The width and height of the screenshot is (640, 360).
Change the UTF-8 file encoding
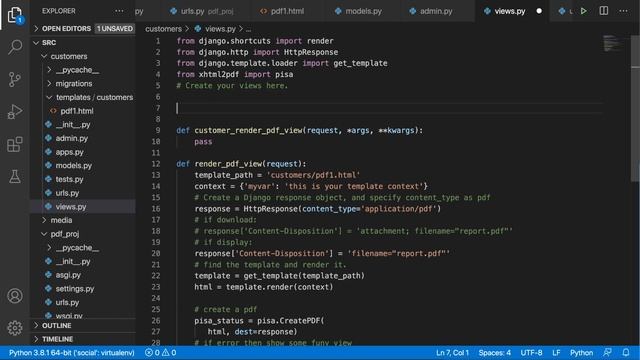click(531, 353)
